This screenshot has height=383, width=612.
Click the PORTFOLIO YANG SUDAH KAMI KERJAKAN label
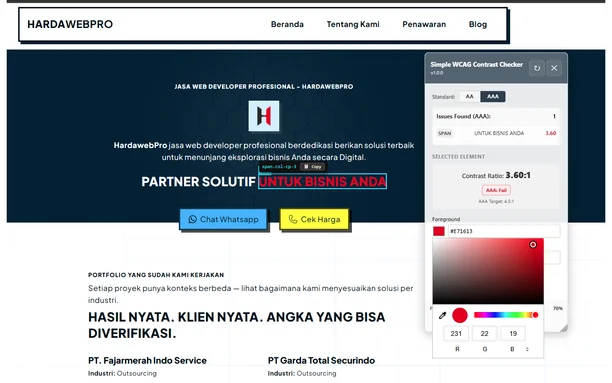click(156, 275)
